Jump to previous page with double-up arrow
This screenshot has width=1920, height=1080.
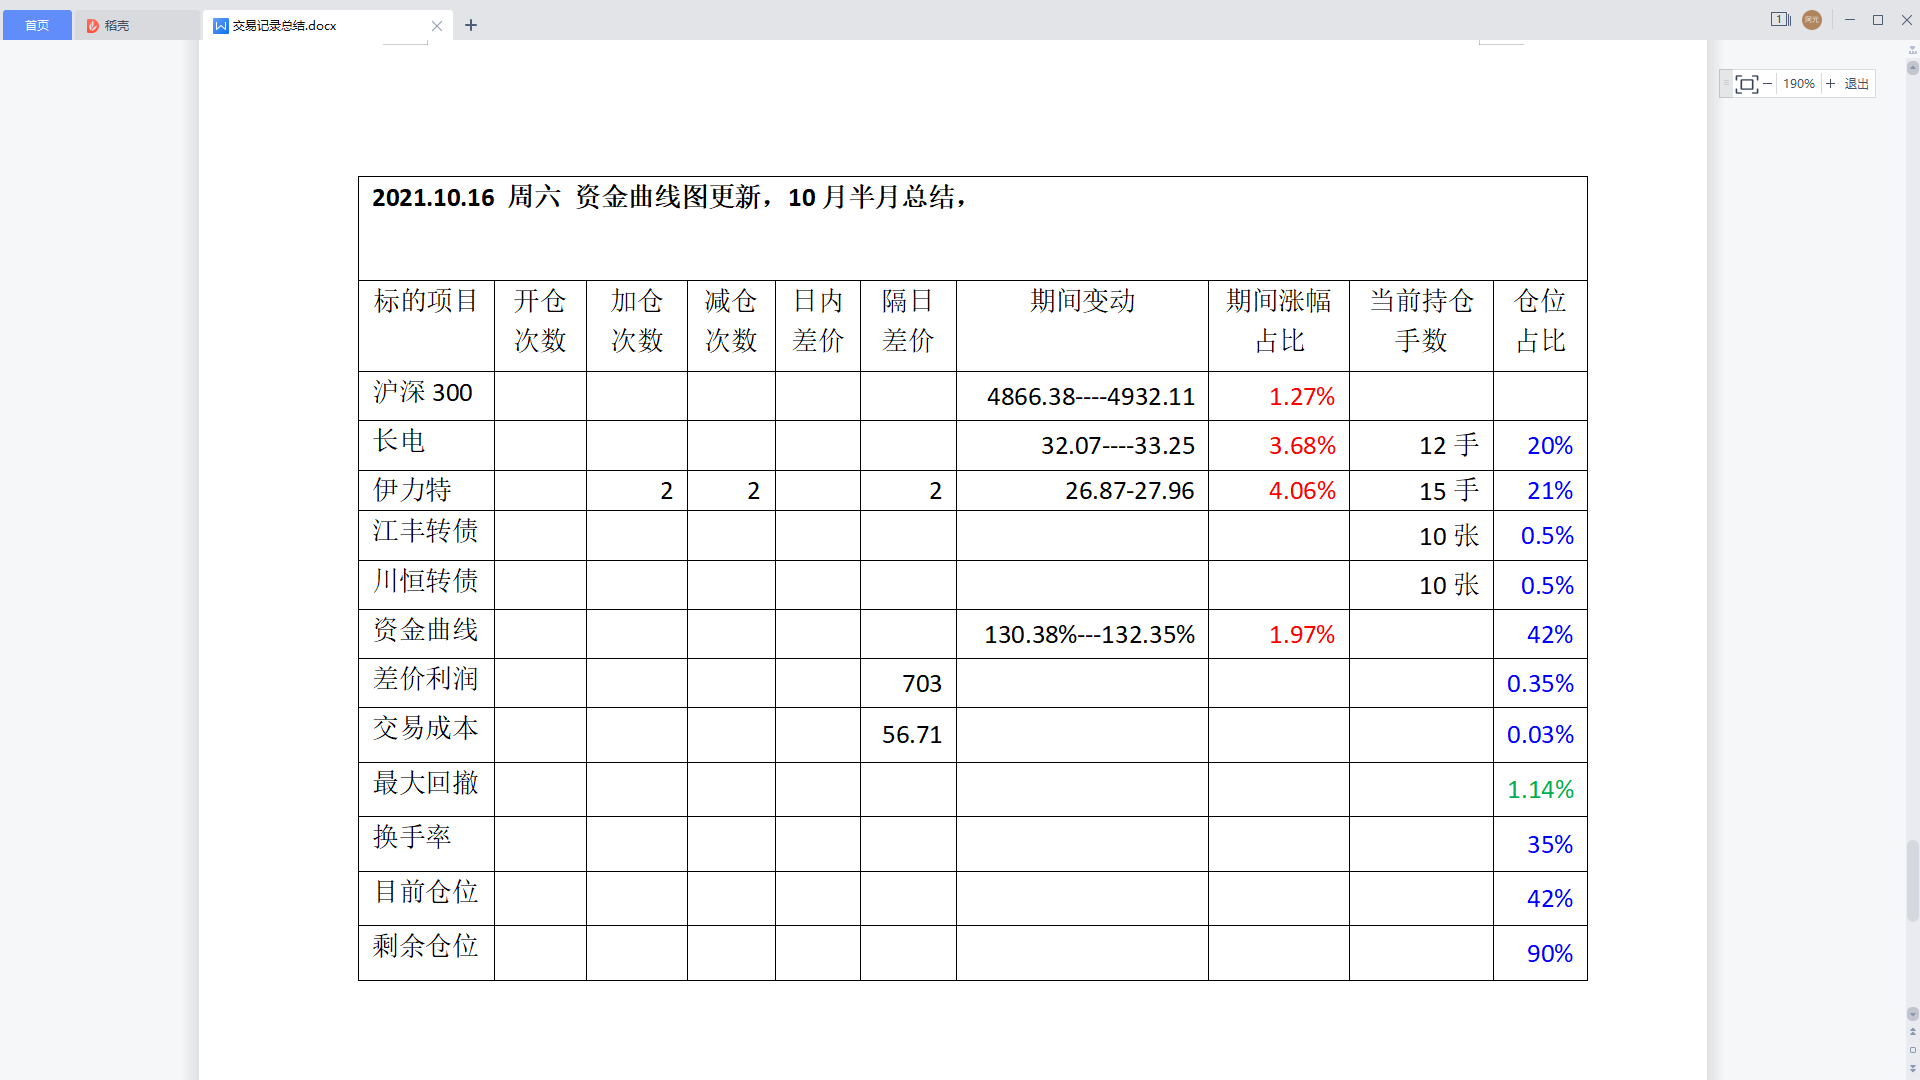tap(1913, 1032)
